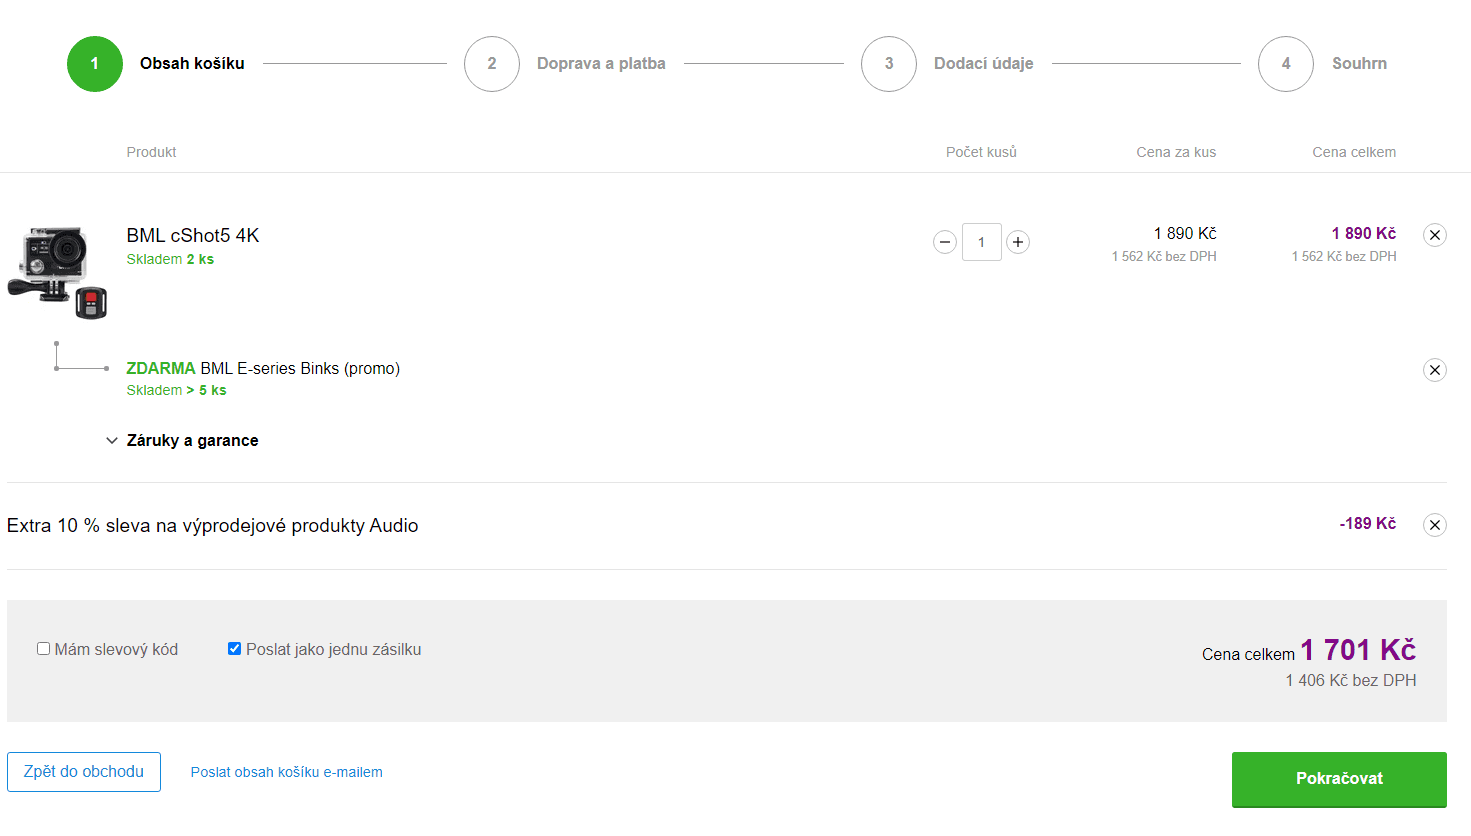Open the Souhrn step label
1471x836 pixels.
point(1359,63)
